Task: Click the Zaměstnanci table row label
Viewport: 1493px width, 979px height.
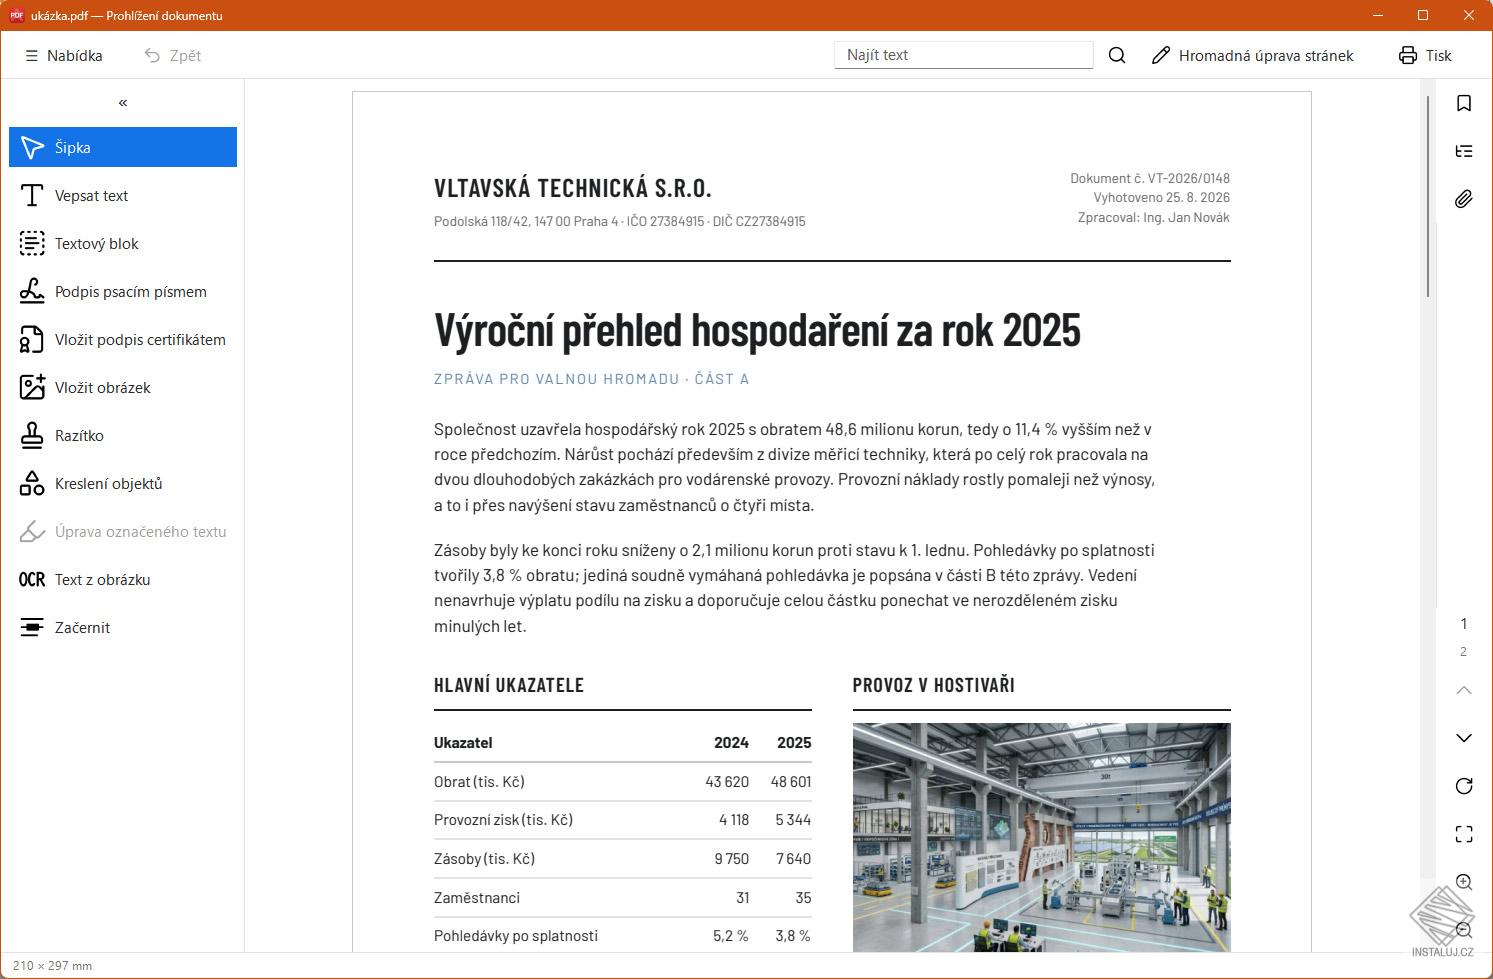Action: (x=477, y=898)
